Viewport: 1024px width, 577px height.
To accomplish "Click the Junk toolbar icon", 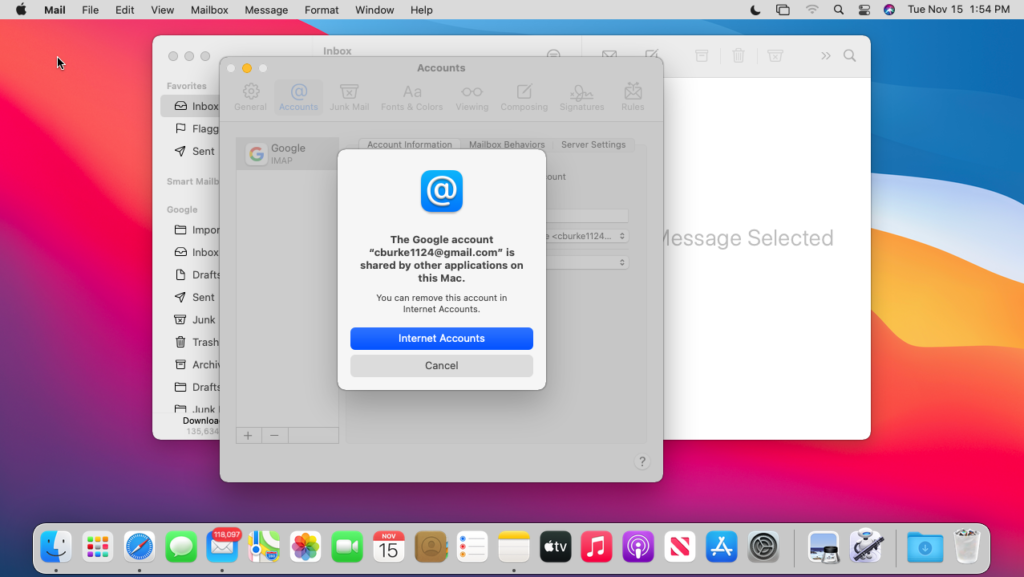I will (775, 55).
